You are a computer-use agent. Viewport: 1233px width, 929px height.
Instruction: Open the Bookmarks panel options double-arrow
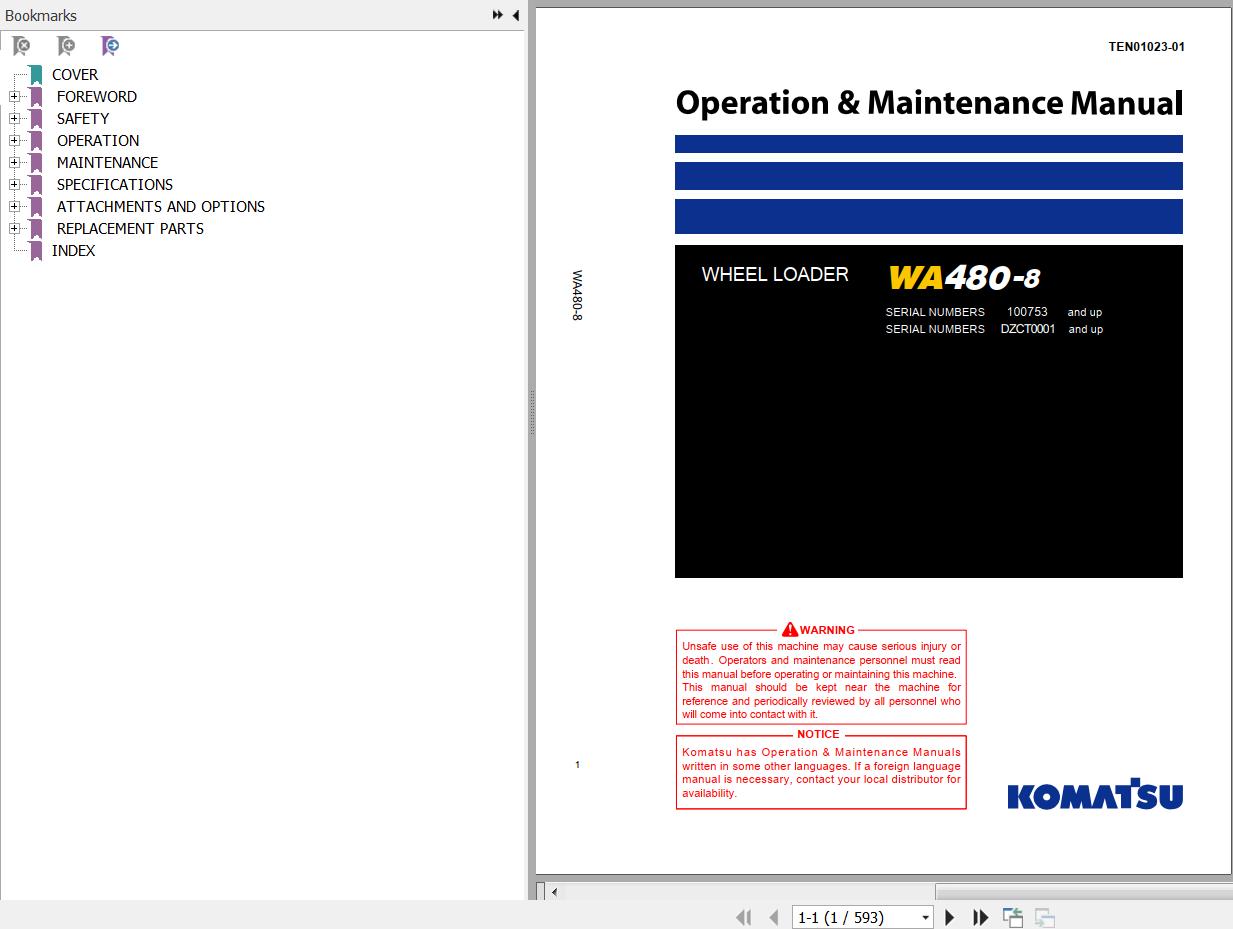(x=497, y=15)
